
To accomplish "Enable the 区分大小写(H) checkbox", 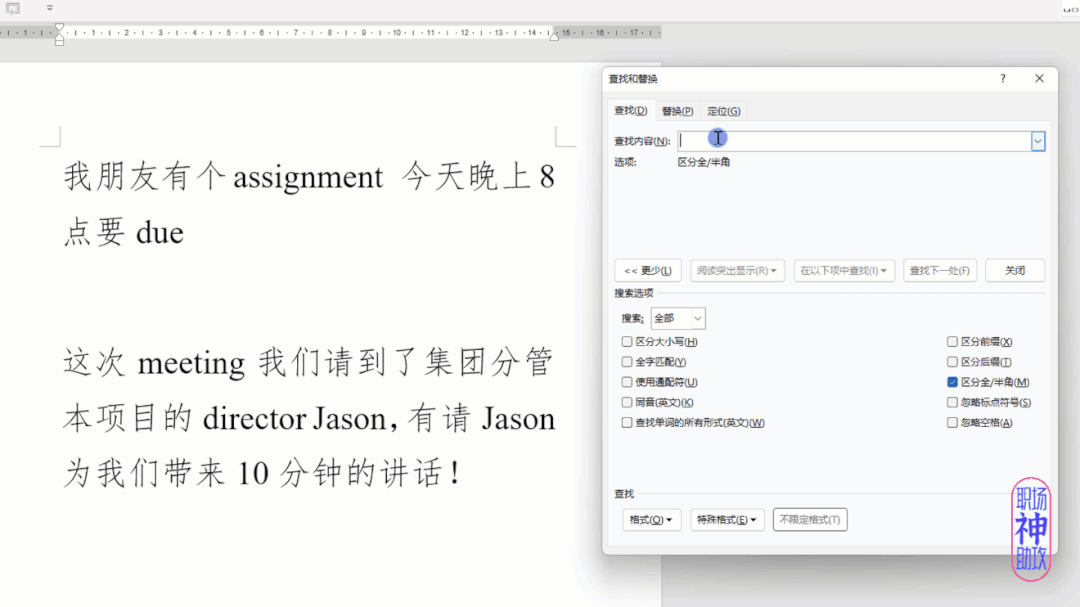I will tap(627, 342).
